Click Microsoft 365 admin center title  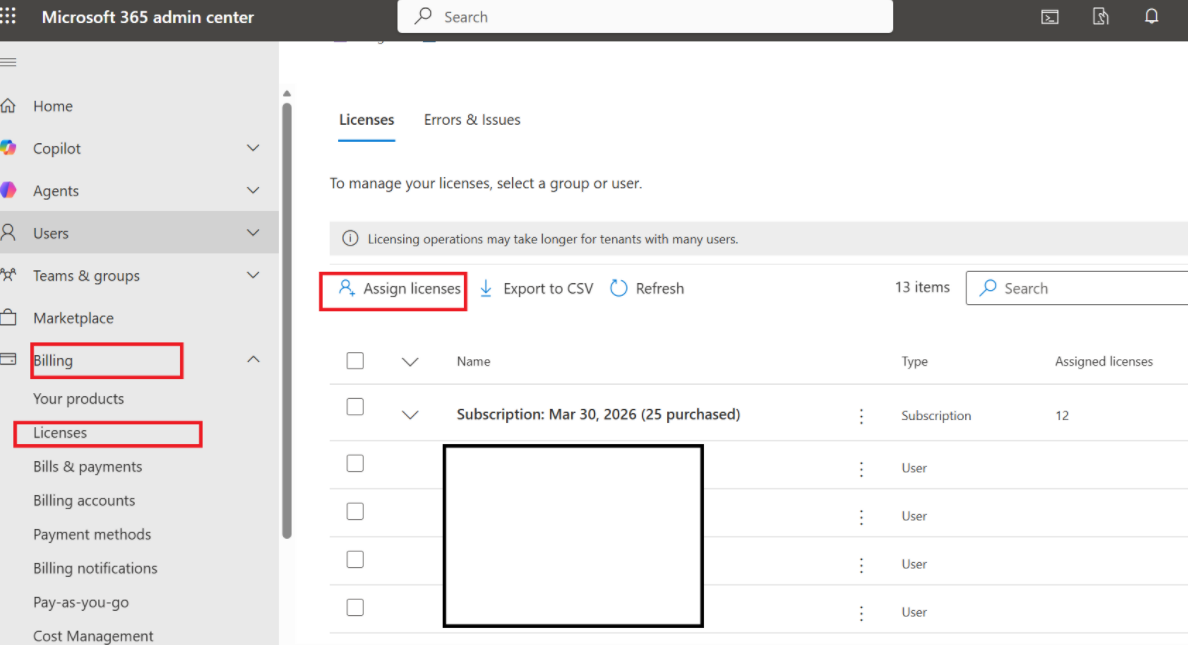coord(148,17)
